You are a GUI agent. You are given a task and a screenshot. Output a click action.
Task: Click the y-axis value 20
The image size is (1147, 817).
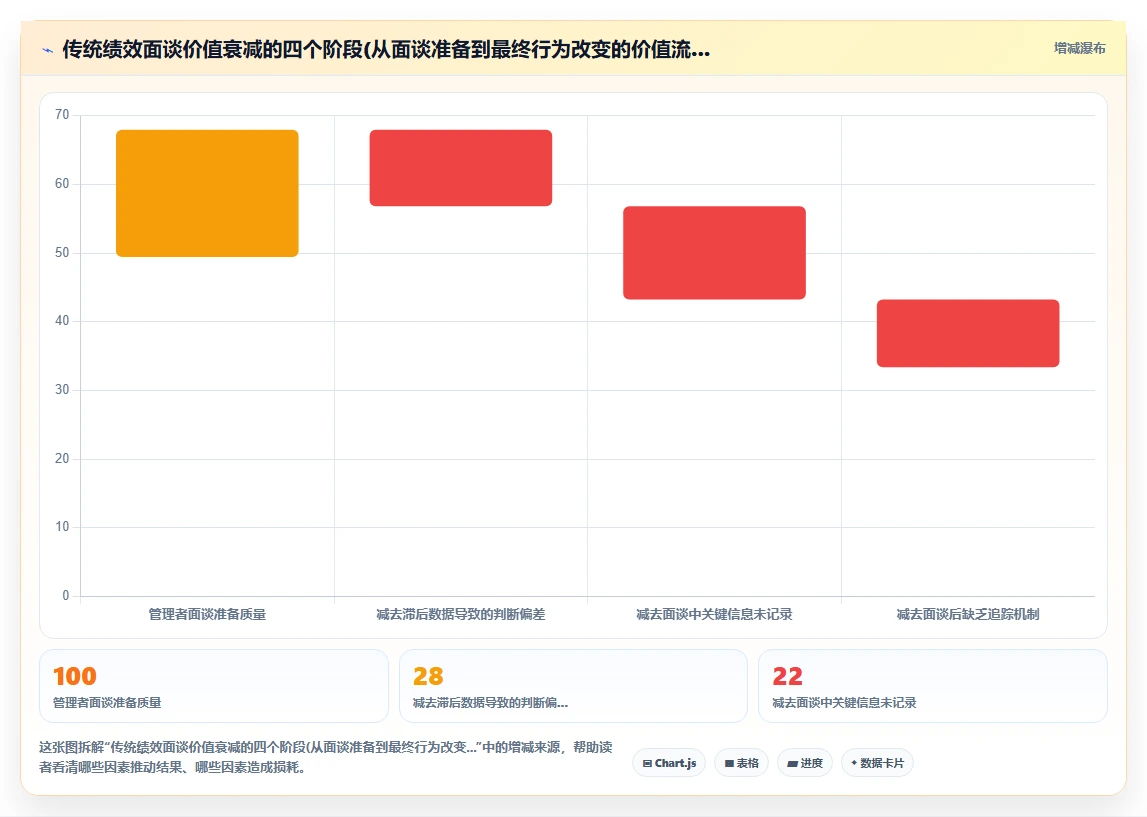click(62, 459)
